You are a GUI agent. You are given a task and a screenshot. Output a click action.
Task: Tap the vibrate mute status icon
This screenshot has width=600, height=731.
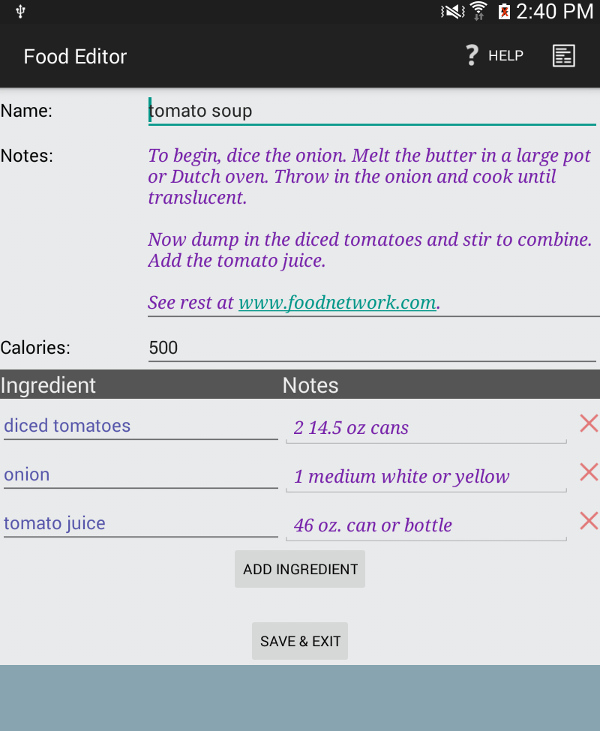tap(453, 11)
